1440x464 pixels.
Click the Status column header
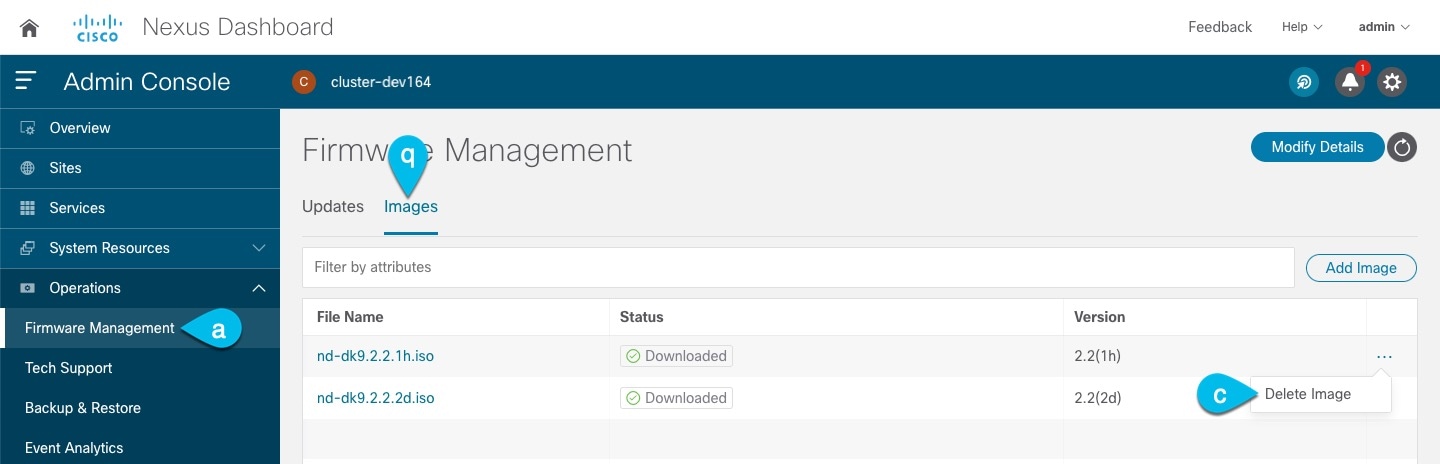point(642,317)
